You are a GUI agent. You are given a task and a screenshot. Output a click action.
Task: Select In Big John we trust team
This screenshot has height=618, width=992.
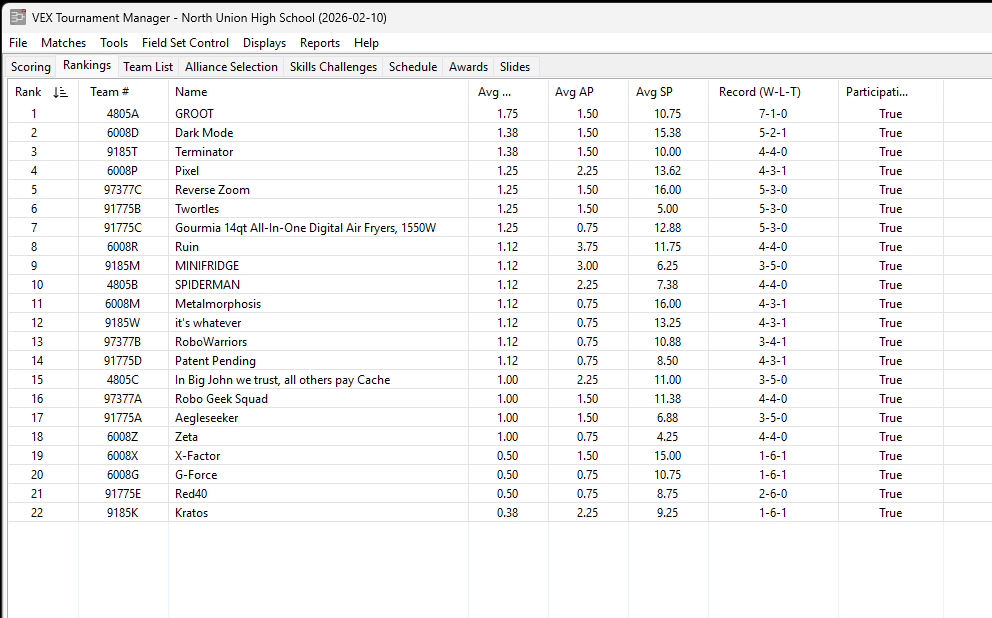(x=283, y=380)
